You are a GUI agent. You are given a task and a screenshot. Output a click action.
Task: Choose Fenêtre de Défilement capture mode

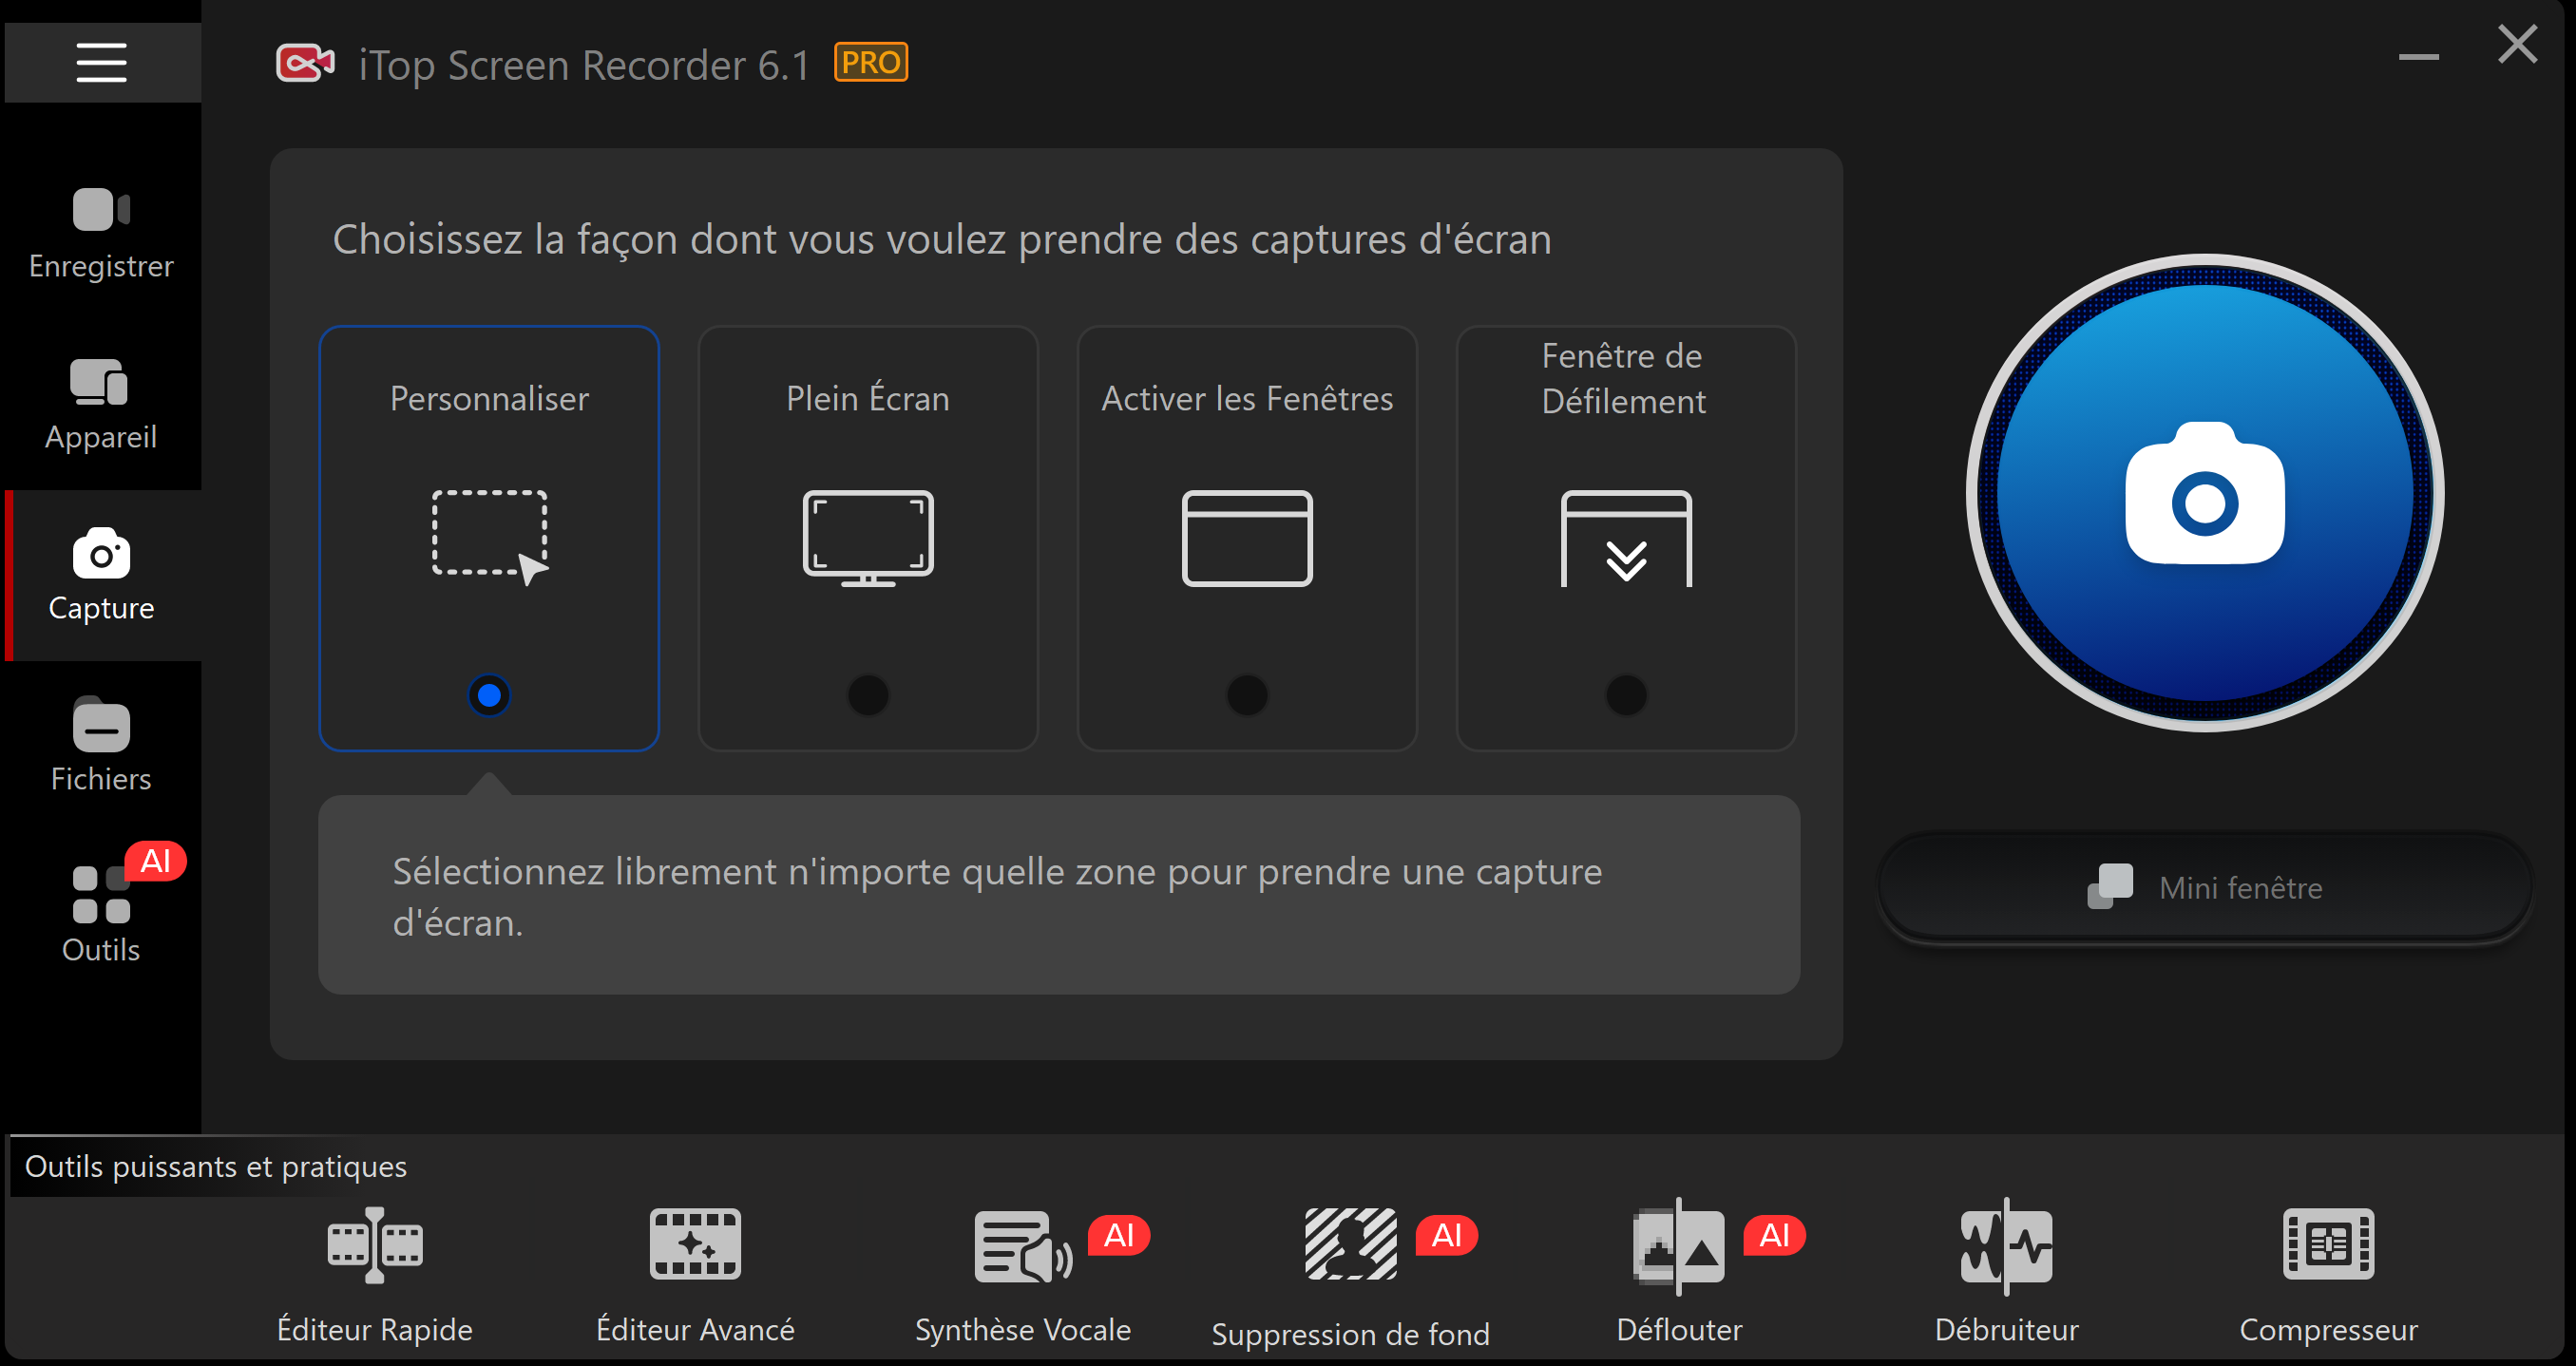(1626, 695)
